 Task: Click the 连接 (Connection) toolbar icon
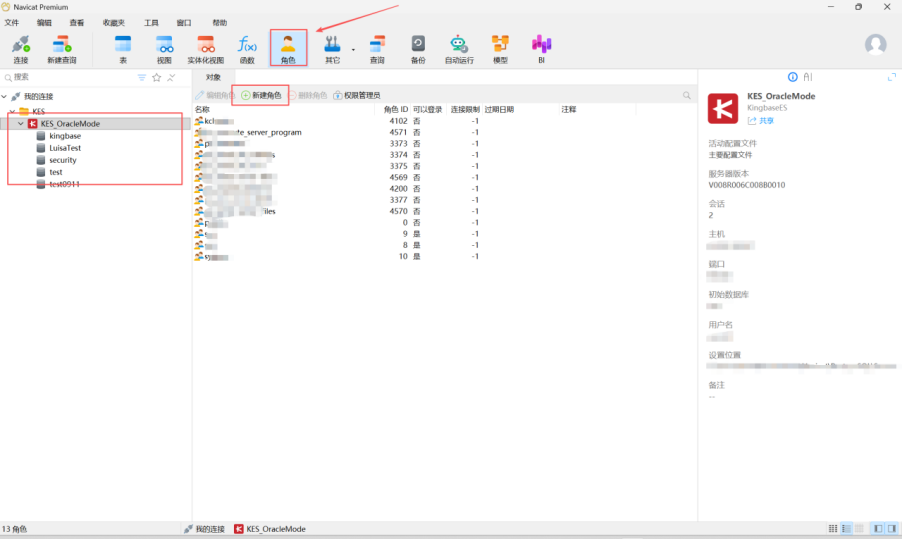click(20, 47)
